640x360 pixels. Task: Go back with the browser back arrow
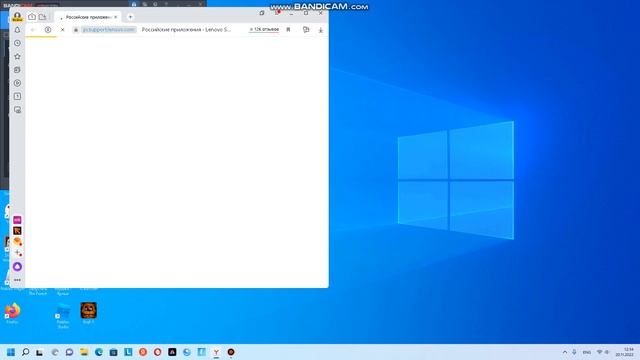click(x=33, y=30)
